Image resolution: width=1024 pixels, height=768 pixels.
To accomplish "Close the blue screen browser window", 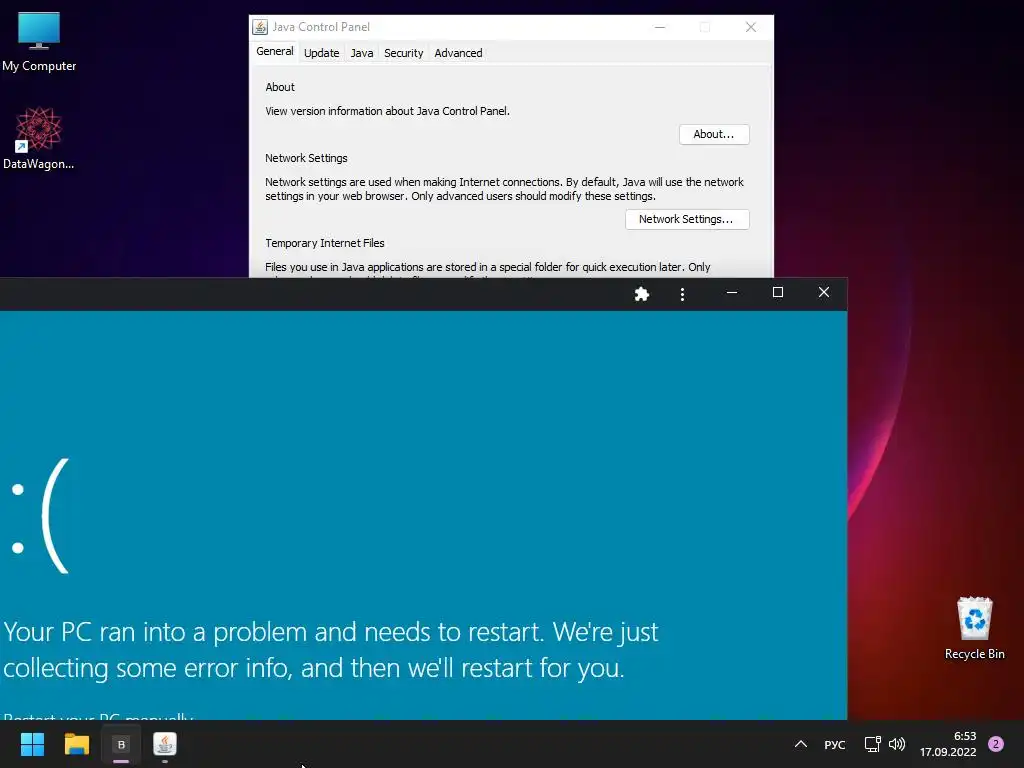I will (x=824, y=293).
